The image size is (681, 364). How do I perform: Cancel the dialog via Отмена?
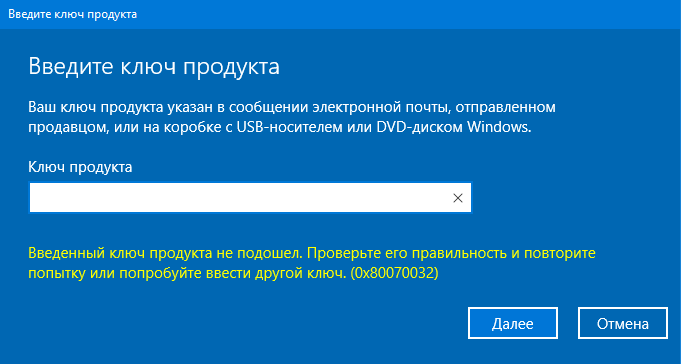click(622, 323)
